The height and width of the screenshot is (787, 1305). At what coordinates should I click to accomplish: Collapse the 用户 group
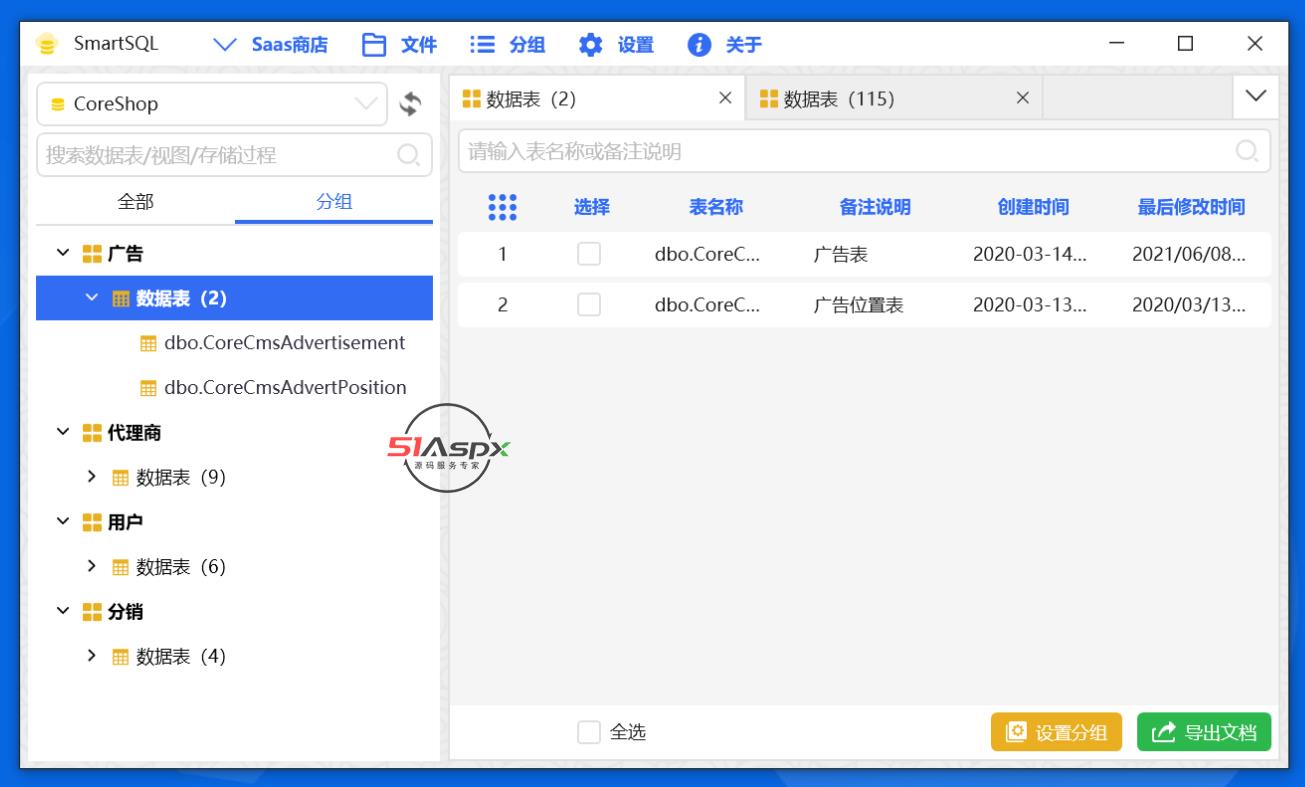click(64, 522)
